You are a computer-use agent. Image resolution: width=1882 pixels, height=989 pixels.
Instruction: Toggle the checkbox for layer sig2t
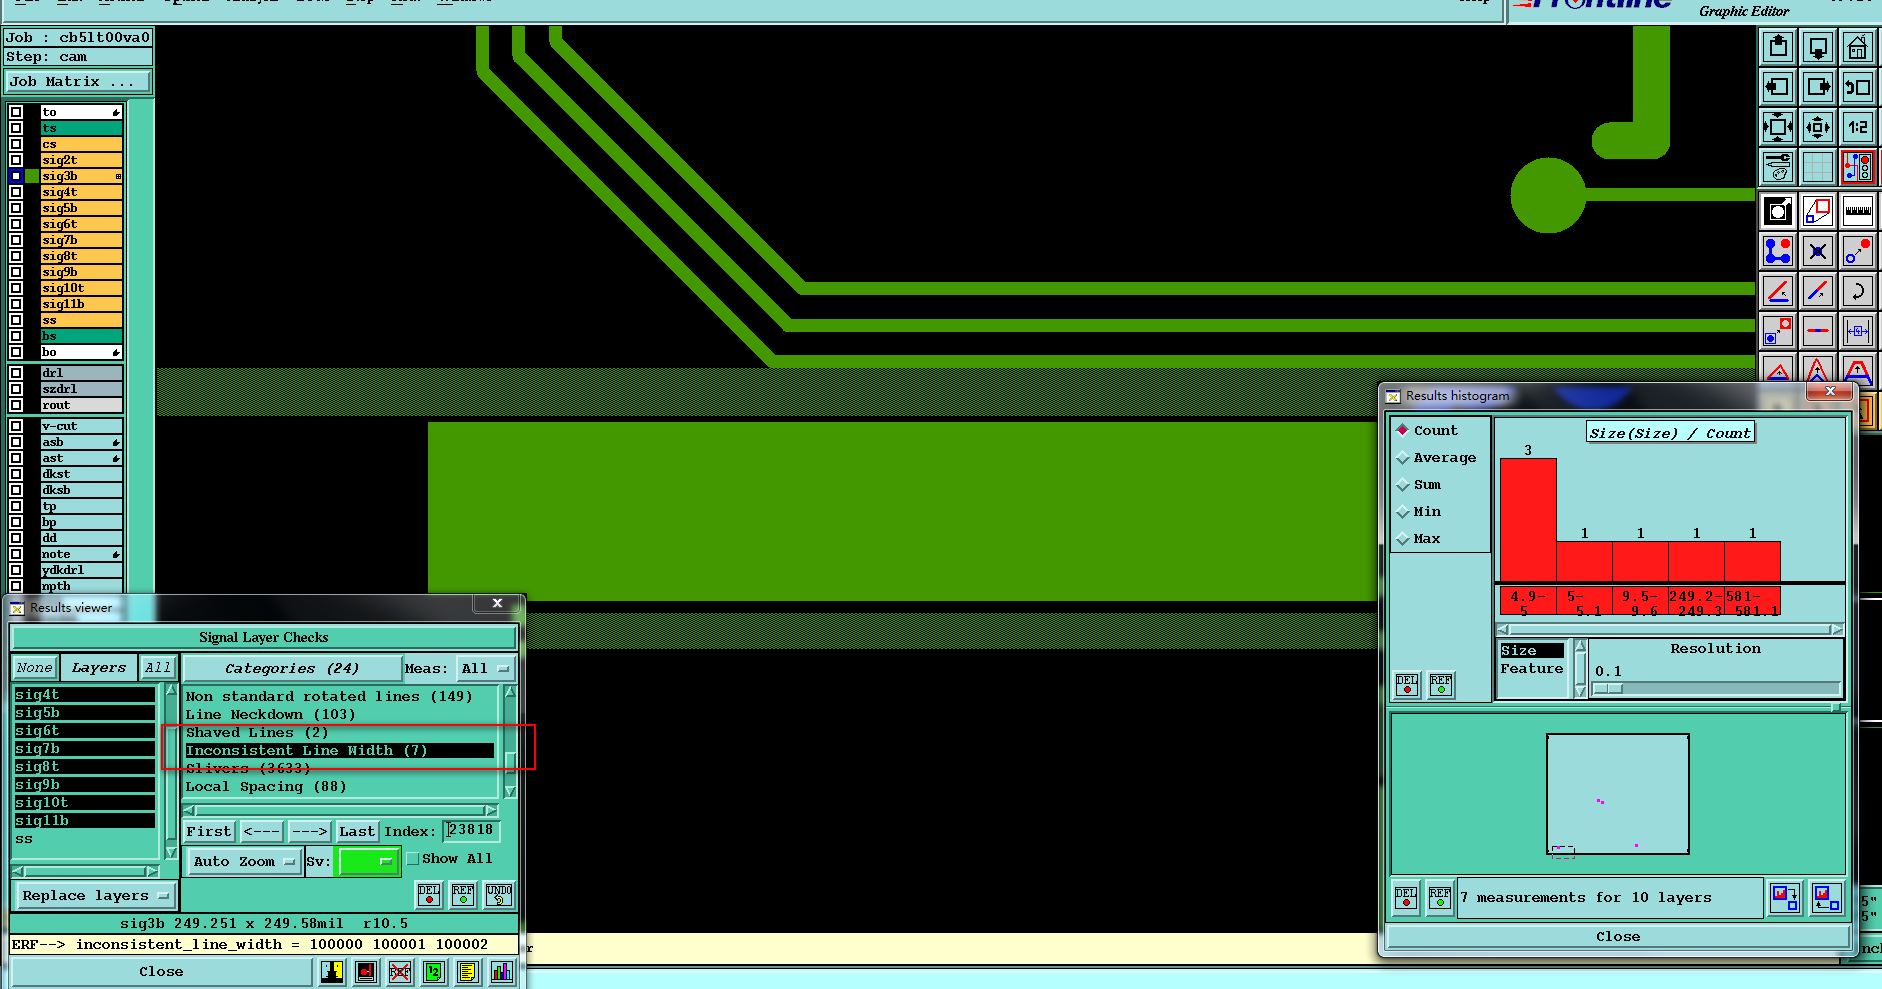coord(16,160)
